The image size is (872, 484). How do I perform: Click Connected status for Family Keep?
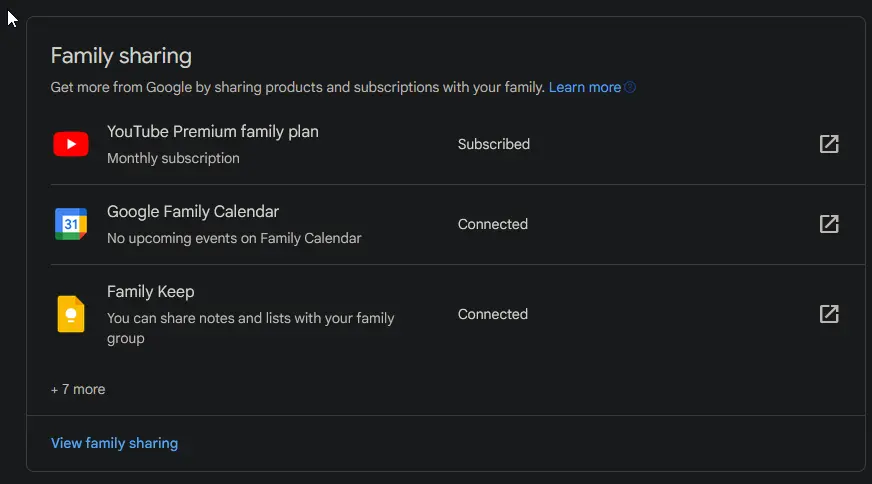493,314
